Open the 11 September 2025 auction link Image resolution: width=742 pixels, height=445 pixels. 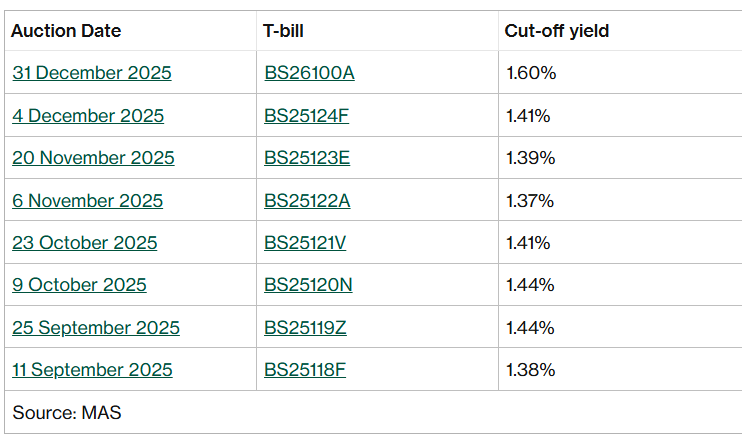[92, 370]
